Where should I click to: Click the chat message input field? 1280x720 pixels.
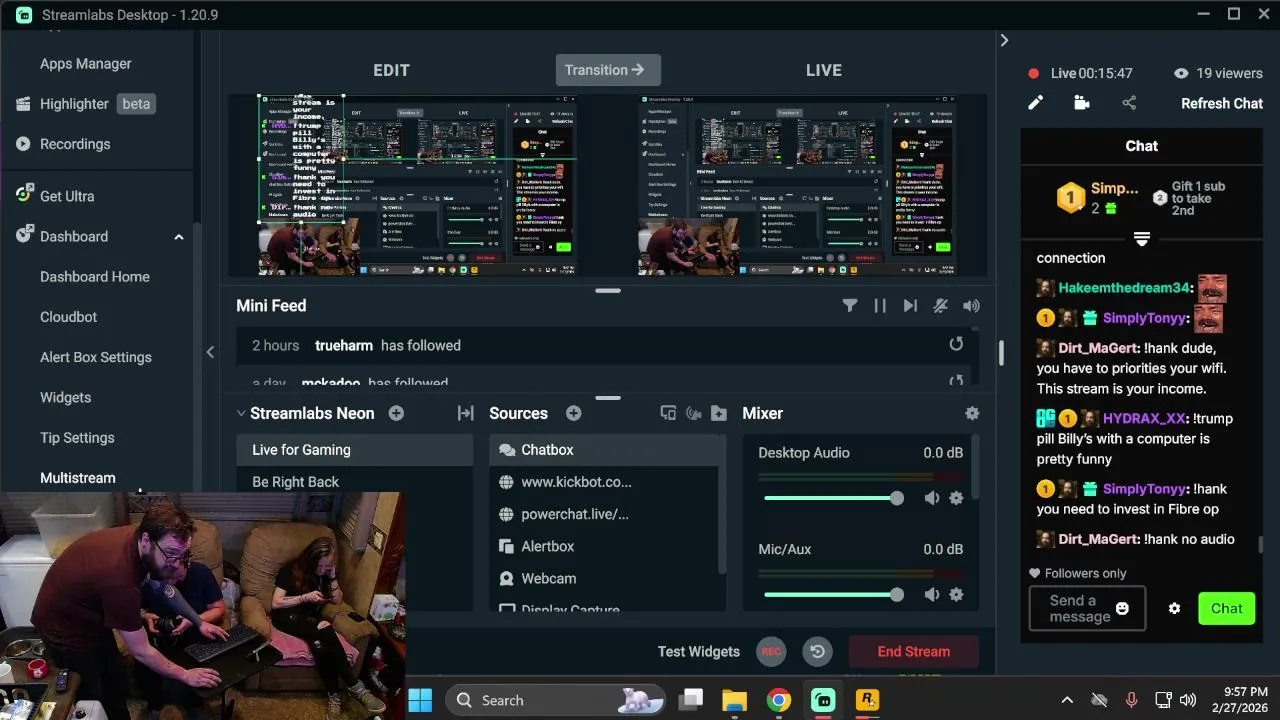[x=1086, y=608]
